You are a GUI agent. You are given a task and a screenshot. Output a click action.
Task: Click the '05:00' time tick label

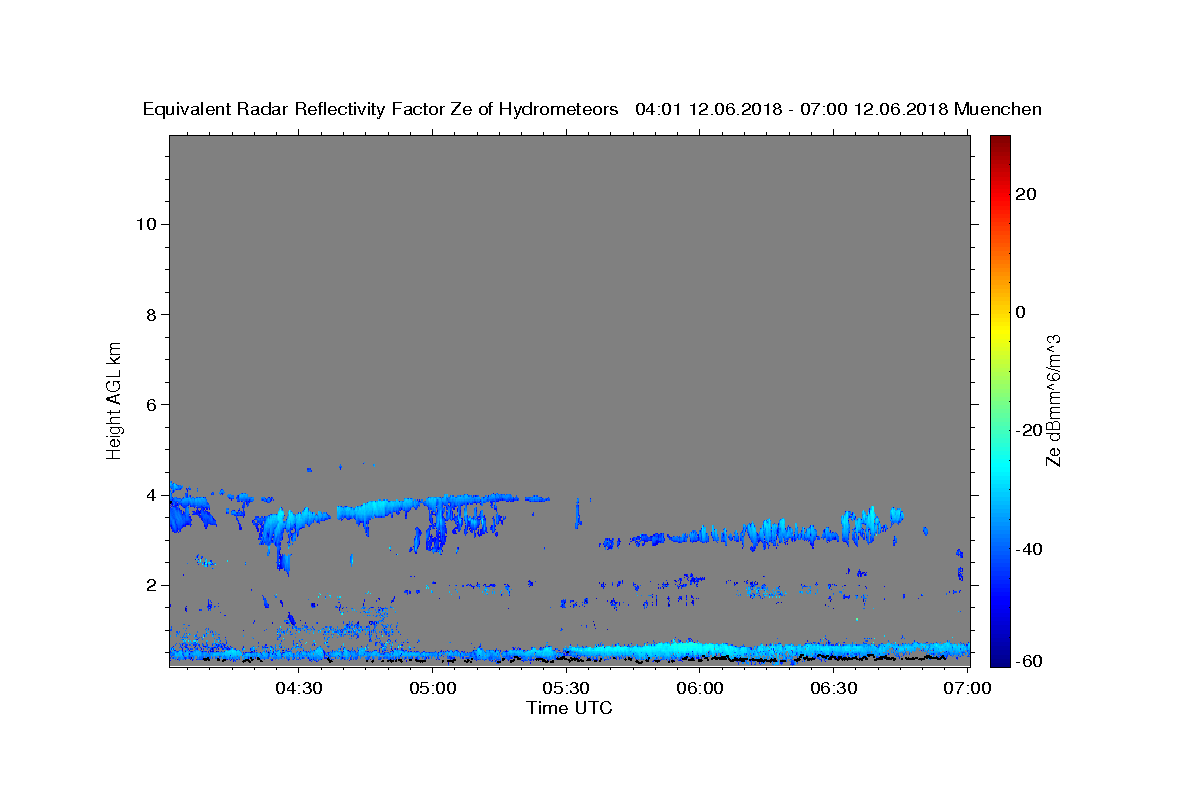pyautogui.click(x=432, y=688)
